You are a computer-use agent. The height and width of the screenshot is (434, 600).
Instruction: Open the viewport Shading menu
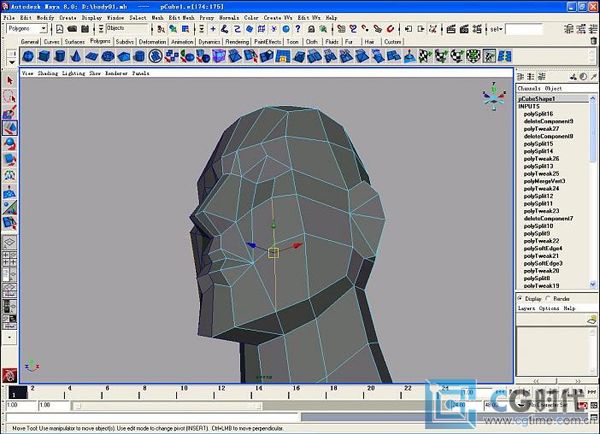47,73
